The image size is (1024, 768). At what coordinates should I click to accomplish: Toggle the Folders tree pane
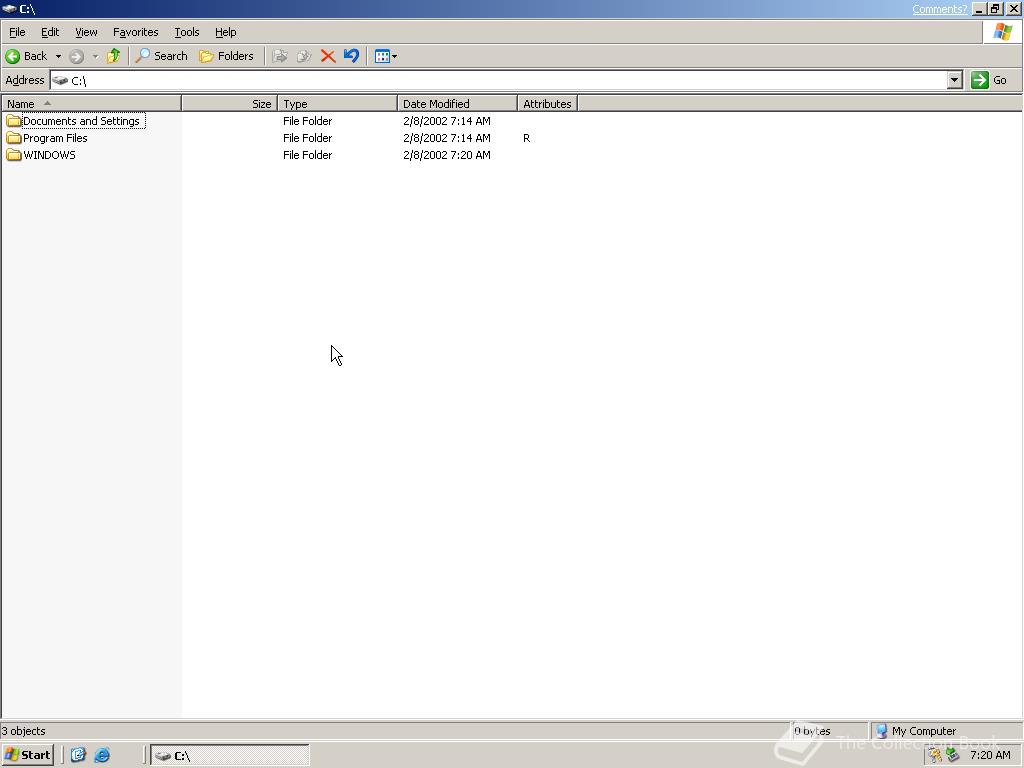coord(226,56)
